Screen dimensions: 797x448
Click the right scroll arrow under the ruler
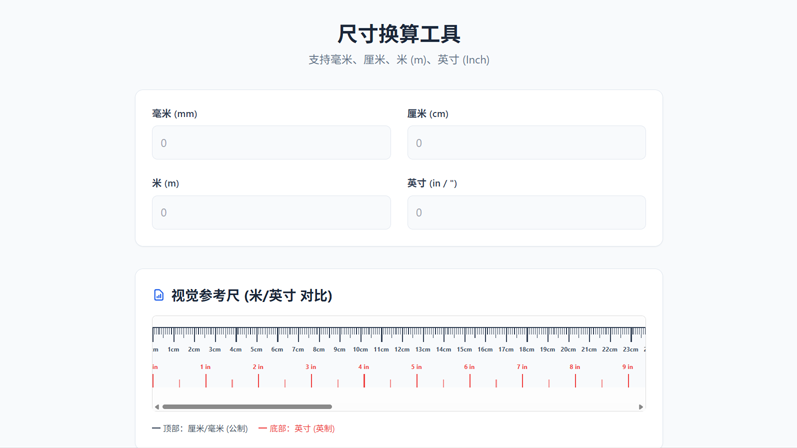tap(641, 407)
